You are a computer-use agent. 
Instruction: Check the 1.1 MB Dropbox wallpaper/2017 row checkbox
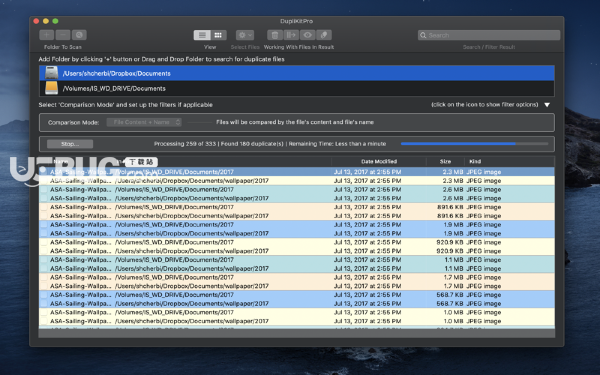coord(44,269)
